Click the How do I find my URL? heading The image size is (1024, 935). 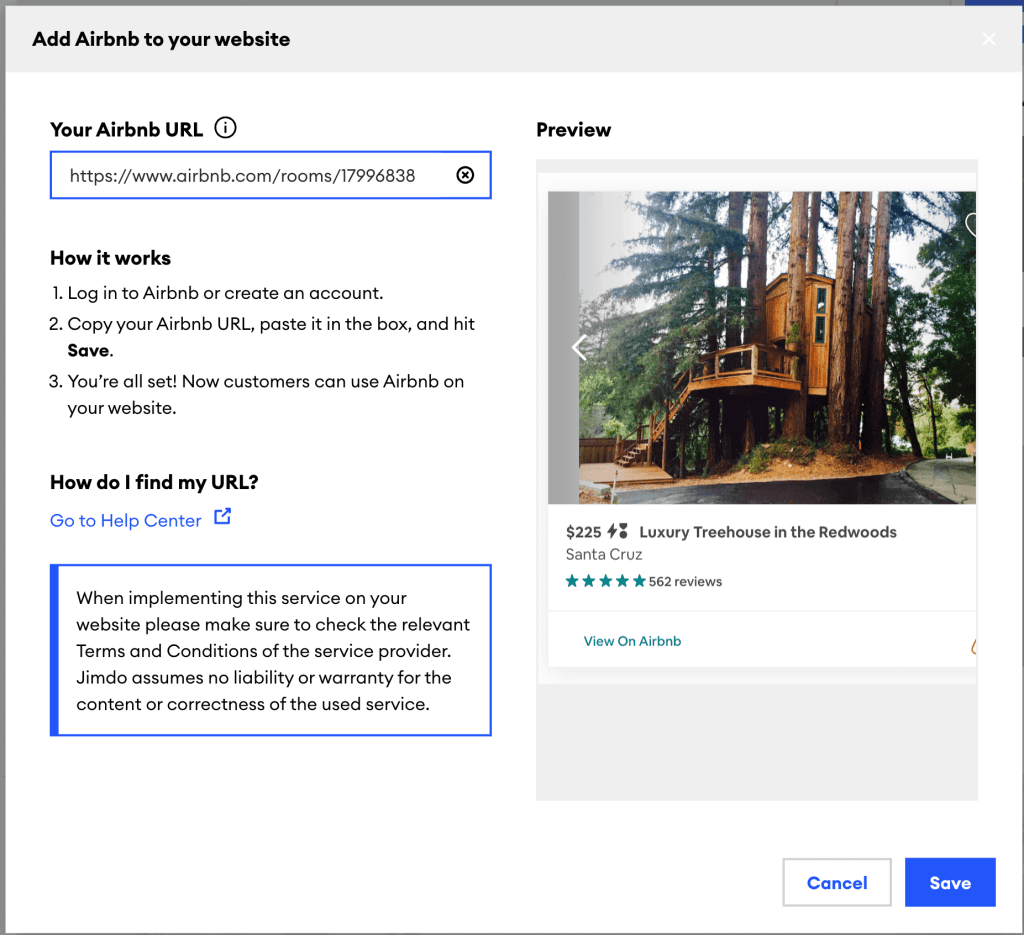click(x=154, y=483)
